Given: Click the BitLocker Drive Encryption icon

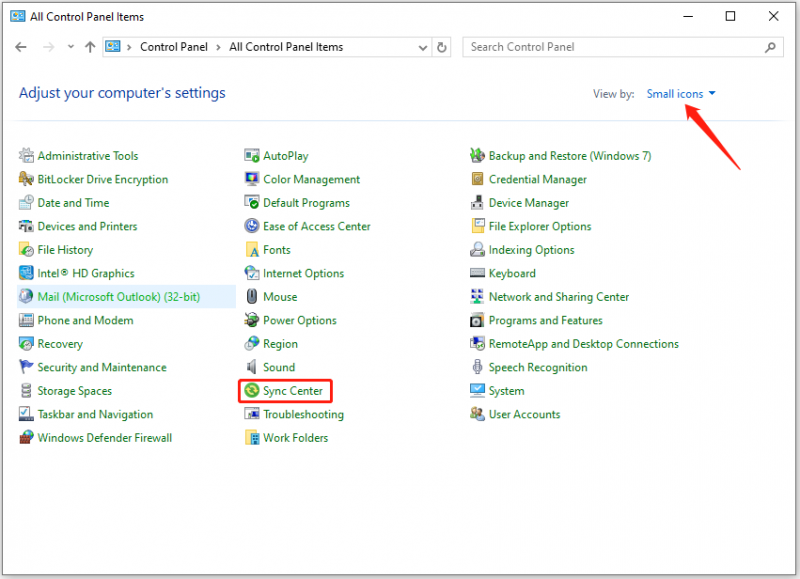Looking at the screenshot, I should 26,179.
